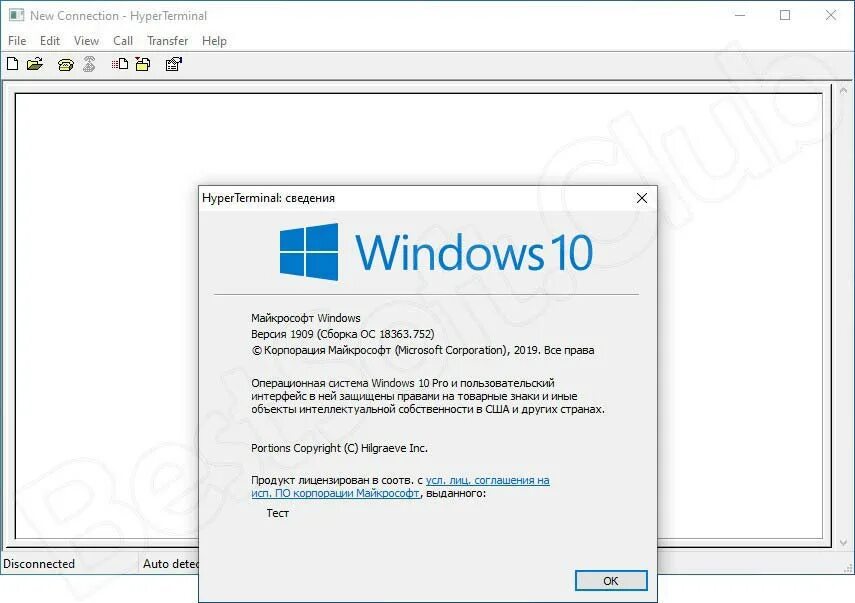The height and width of the screenshot is (603, 855).
Task: Open the Transfer menu
Action: 167,41
